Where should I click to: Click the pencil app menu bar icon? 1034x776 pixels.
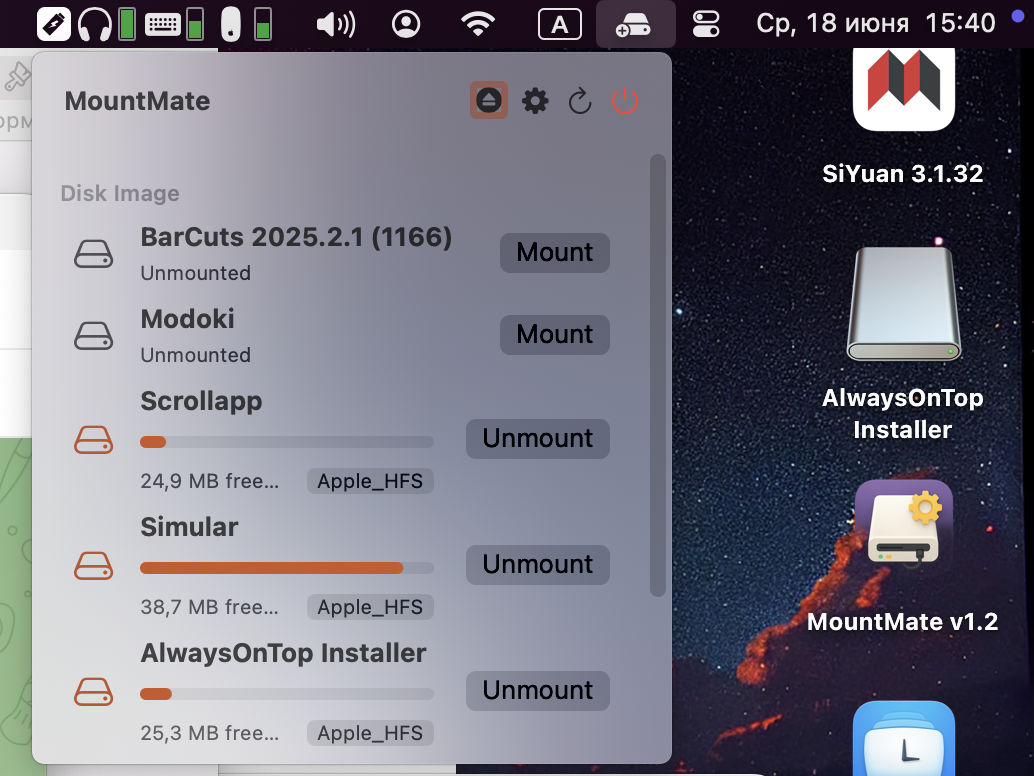[53, 24]
